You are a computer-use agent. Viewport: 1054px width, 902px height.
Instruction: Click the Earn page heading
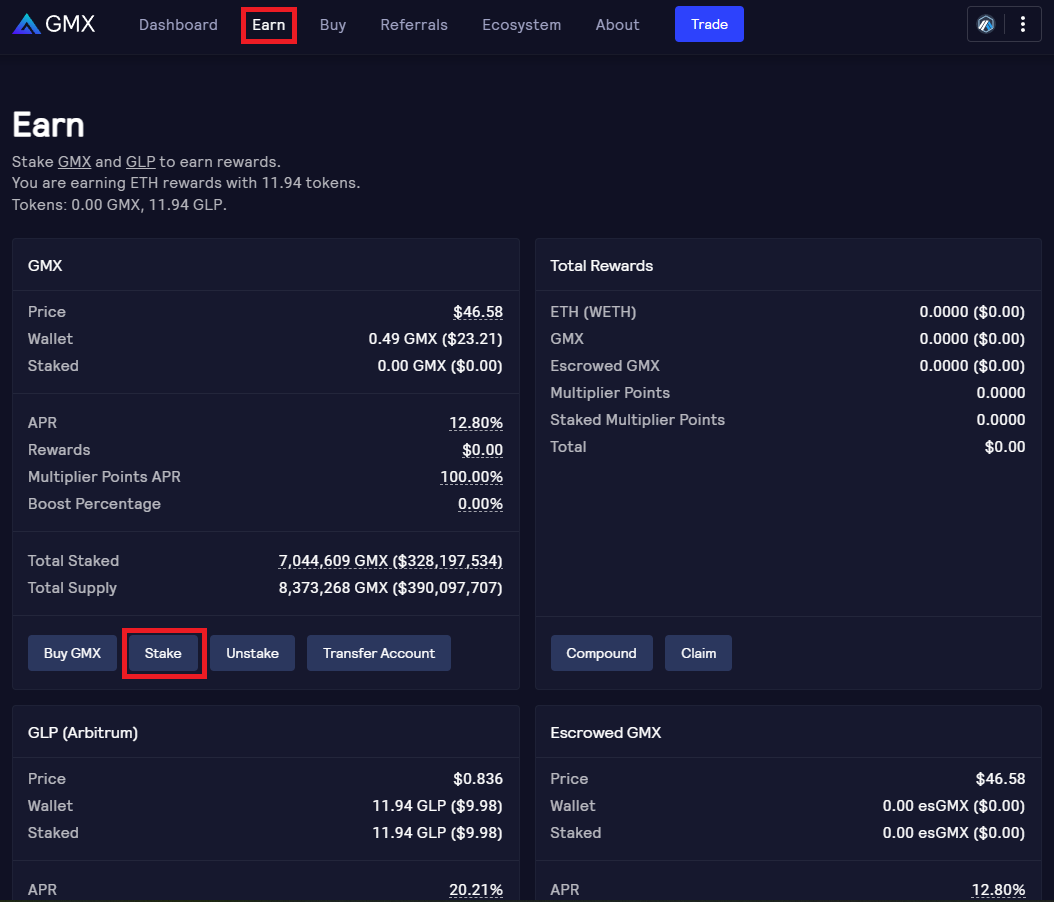coord(48,125)
